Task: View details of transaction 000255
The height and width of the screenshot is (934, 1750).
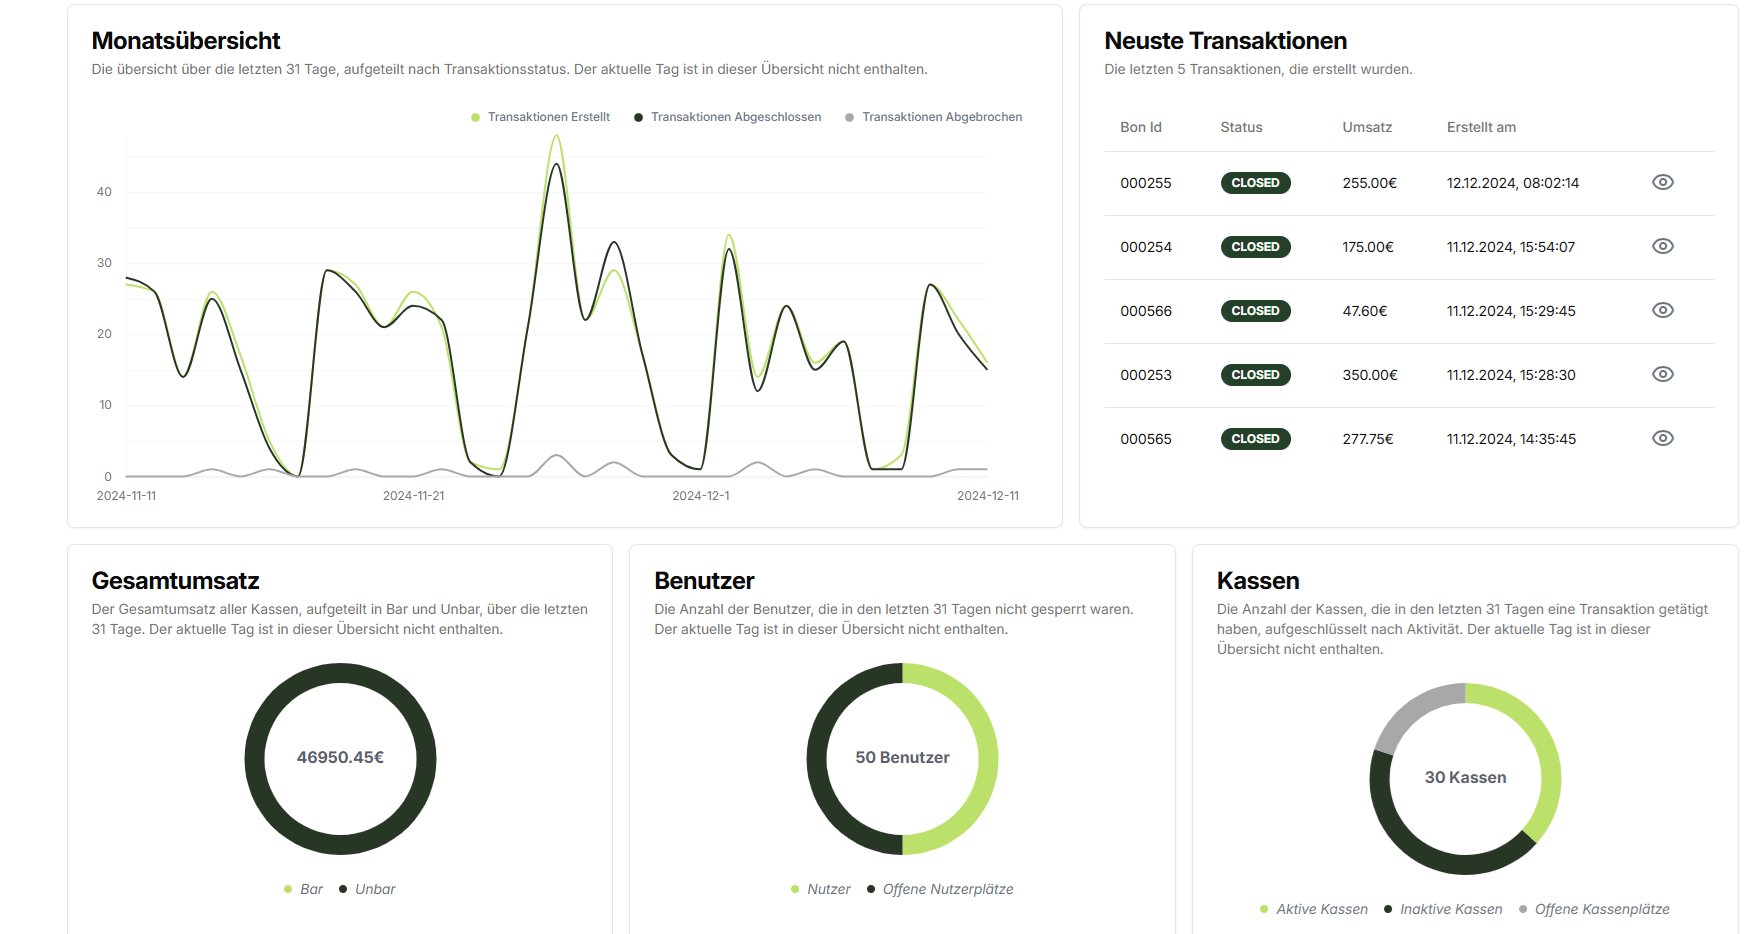Action: click(x=1662, y=182)
